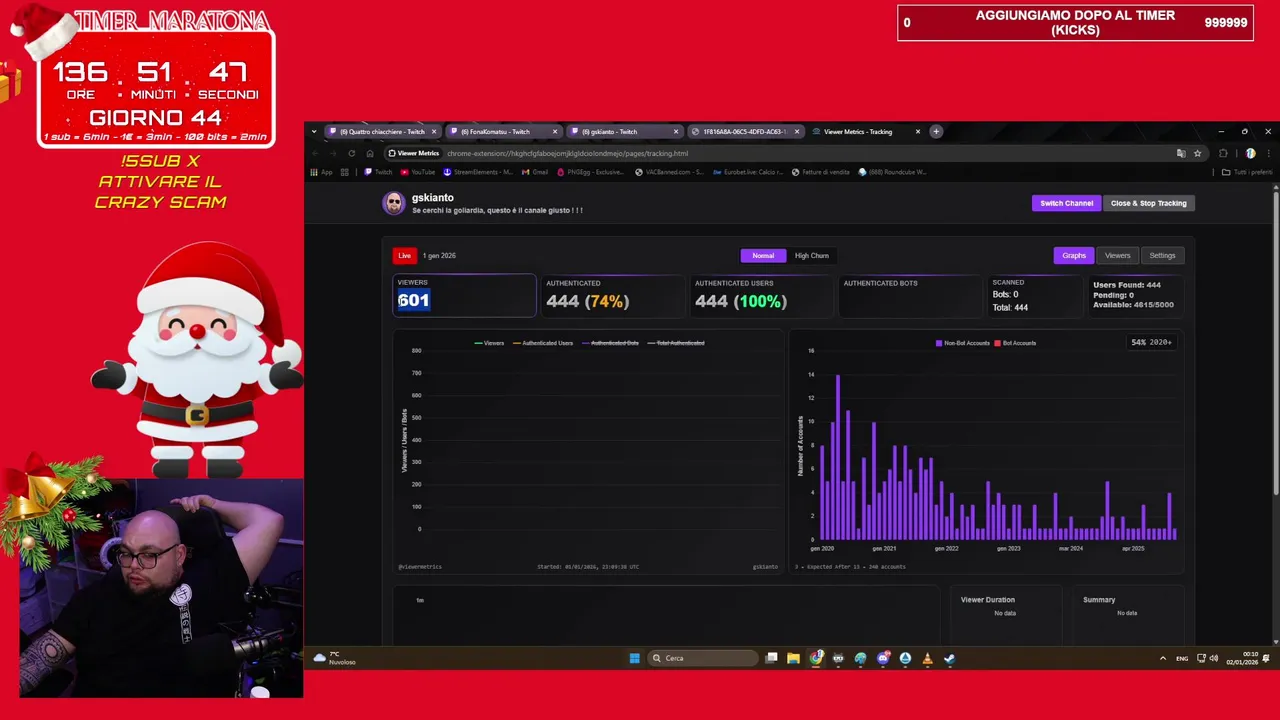The image size is (1280, 720).
Task: Click the browser reload icon
Action: 351,153
